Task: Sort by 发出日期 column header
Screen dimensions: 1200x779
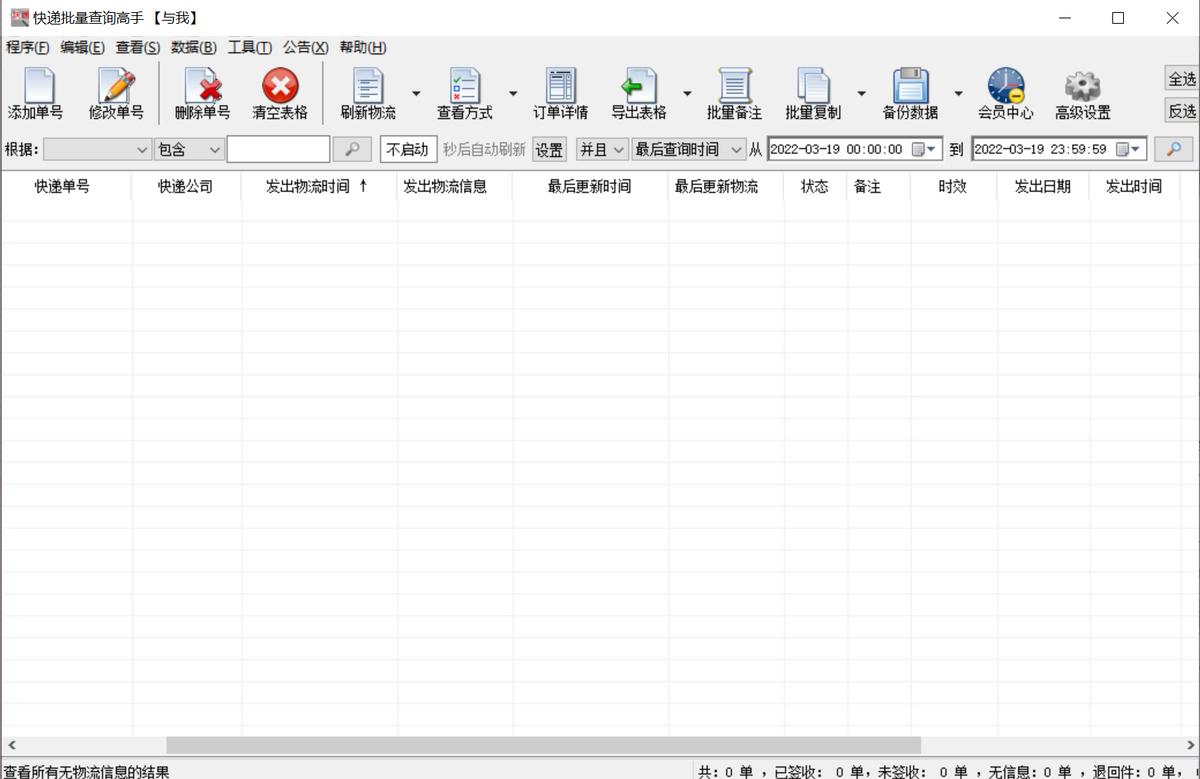Action: coord(1043,186)
